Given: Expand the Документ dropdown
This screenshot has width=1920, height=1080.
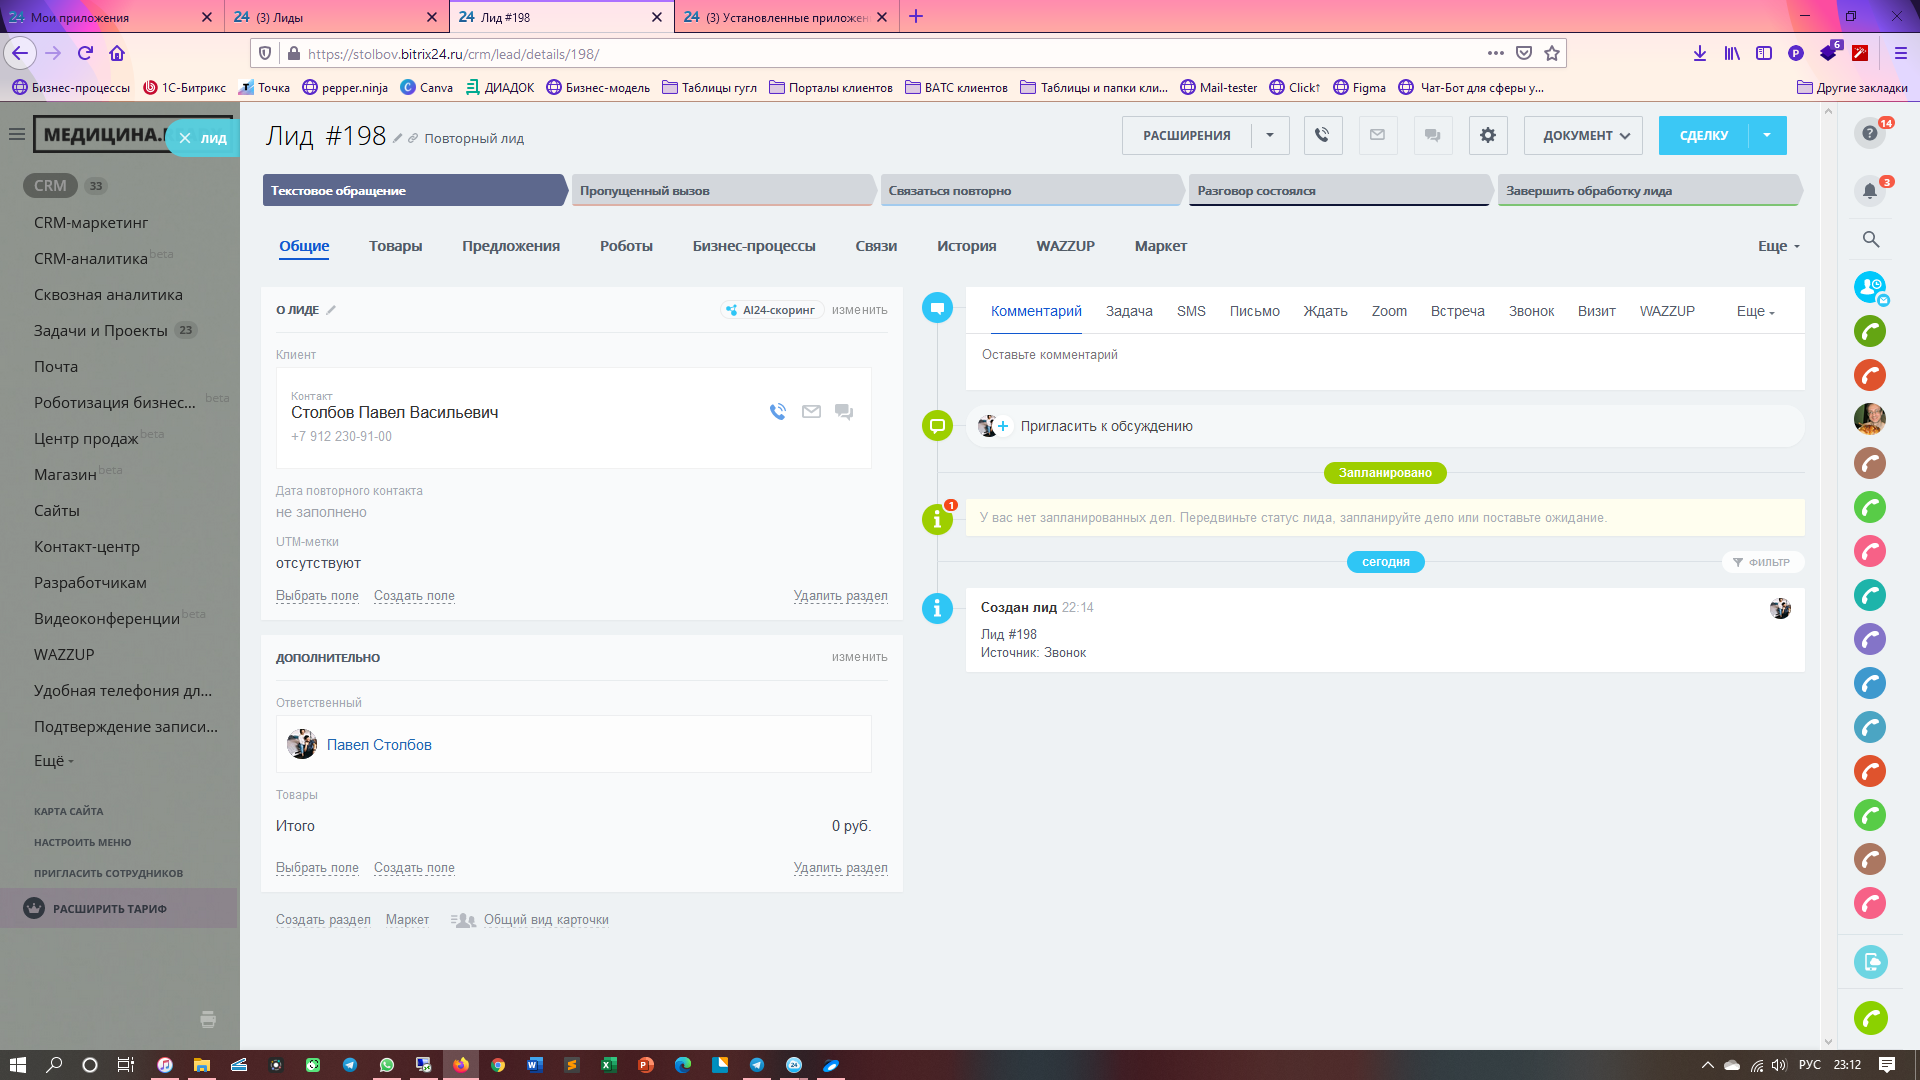Looking at the screenshot, I should (x=1585, y=135).
